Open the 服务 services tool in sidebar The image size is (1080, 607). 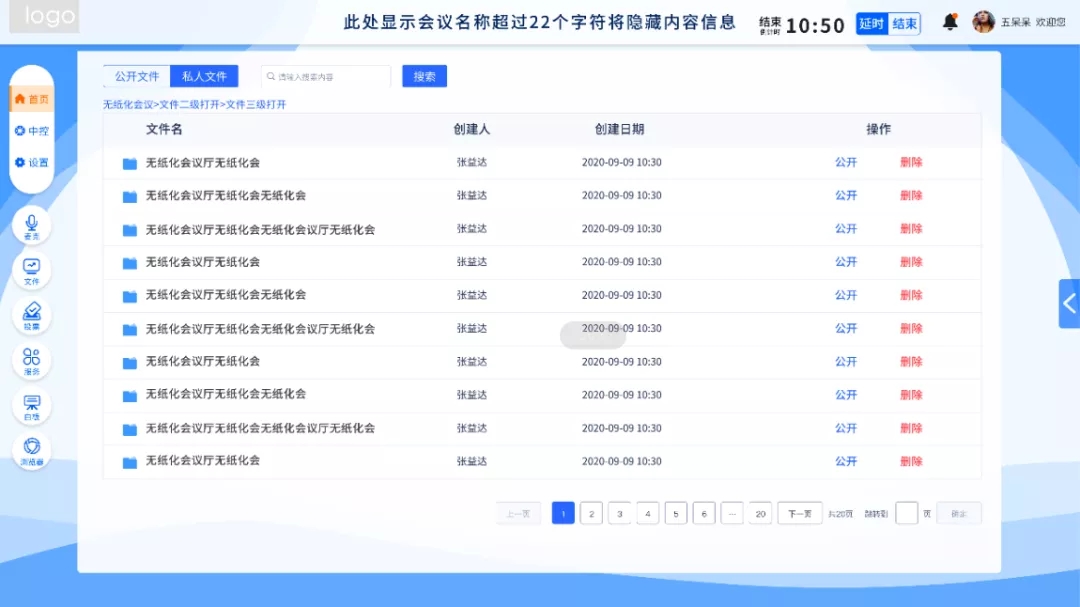[32, 361]
